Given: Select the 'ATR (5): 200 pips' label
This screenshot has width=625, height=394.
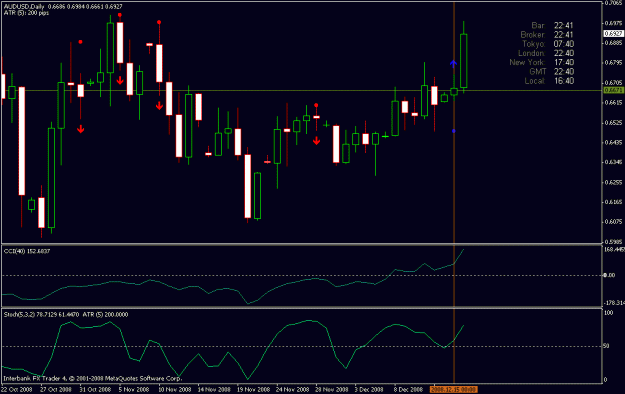Looking at the screenshot, I should point(26,13).
